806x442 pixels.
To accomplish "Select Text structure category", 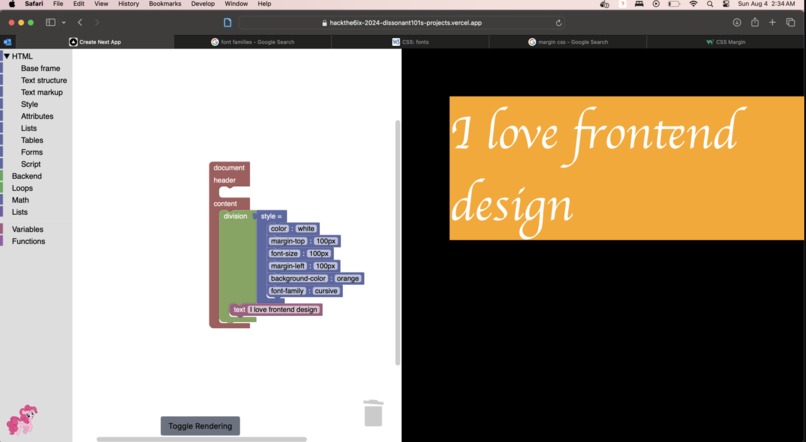I will (44, 80).
